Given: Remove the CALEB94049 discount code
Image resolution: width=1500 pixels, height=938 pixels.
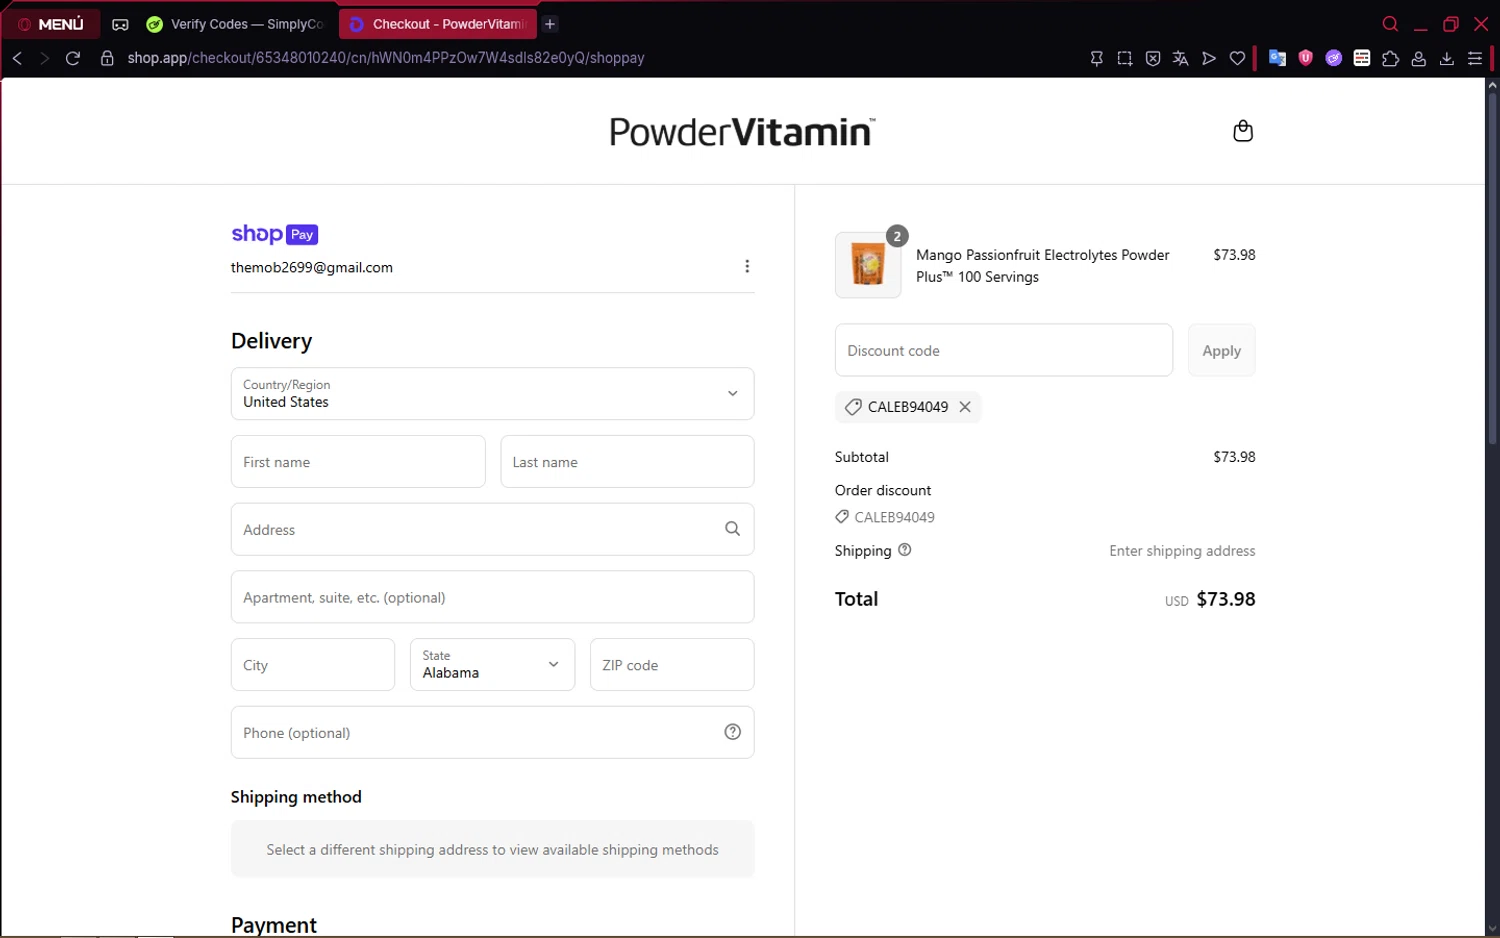Looking at the screenshot, I should (965, 407).
